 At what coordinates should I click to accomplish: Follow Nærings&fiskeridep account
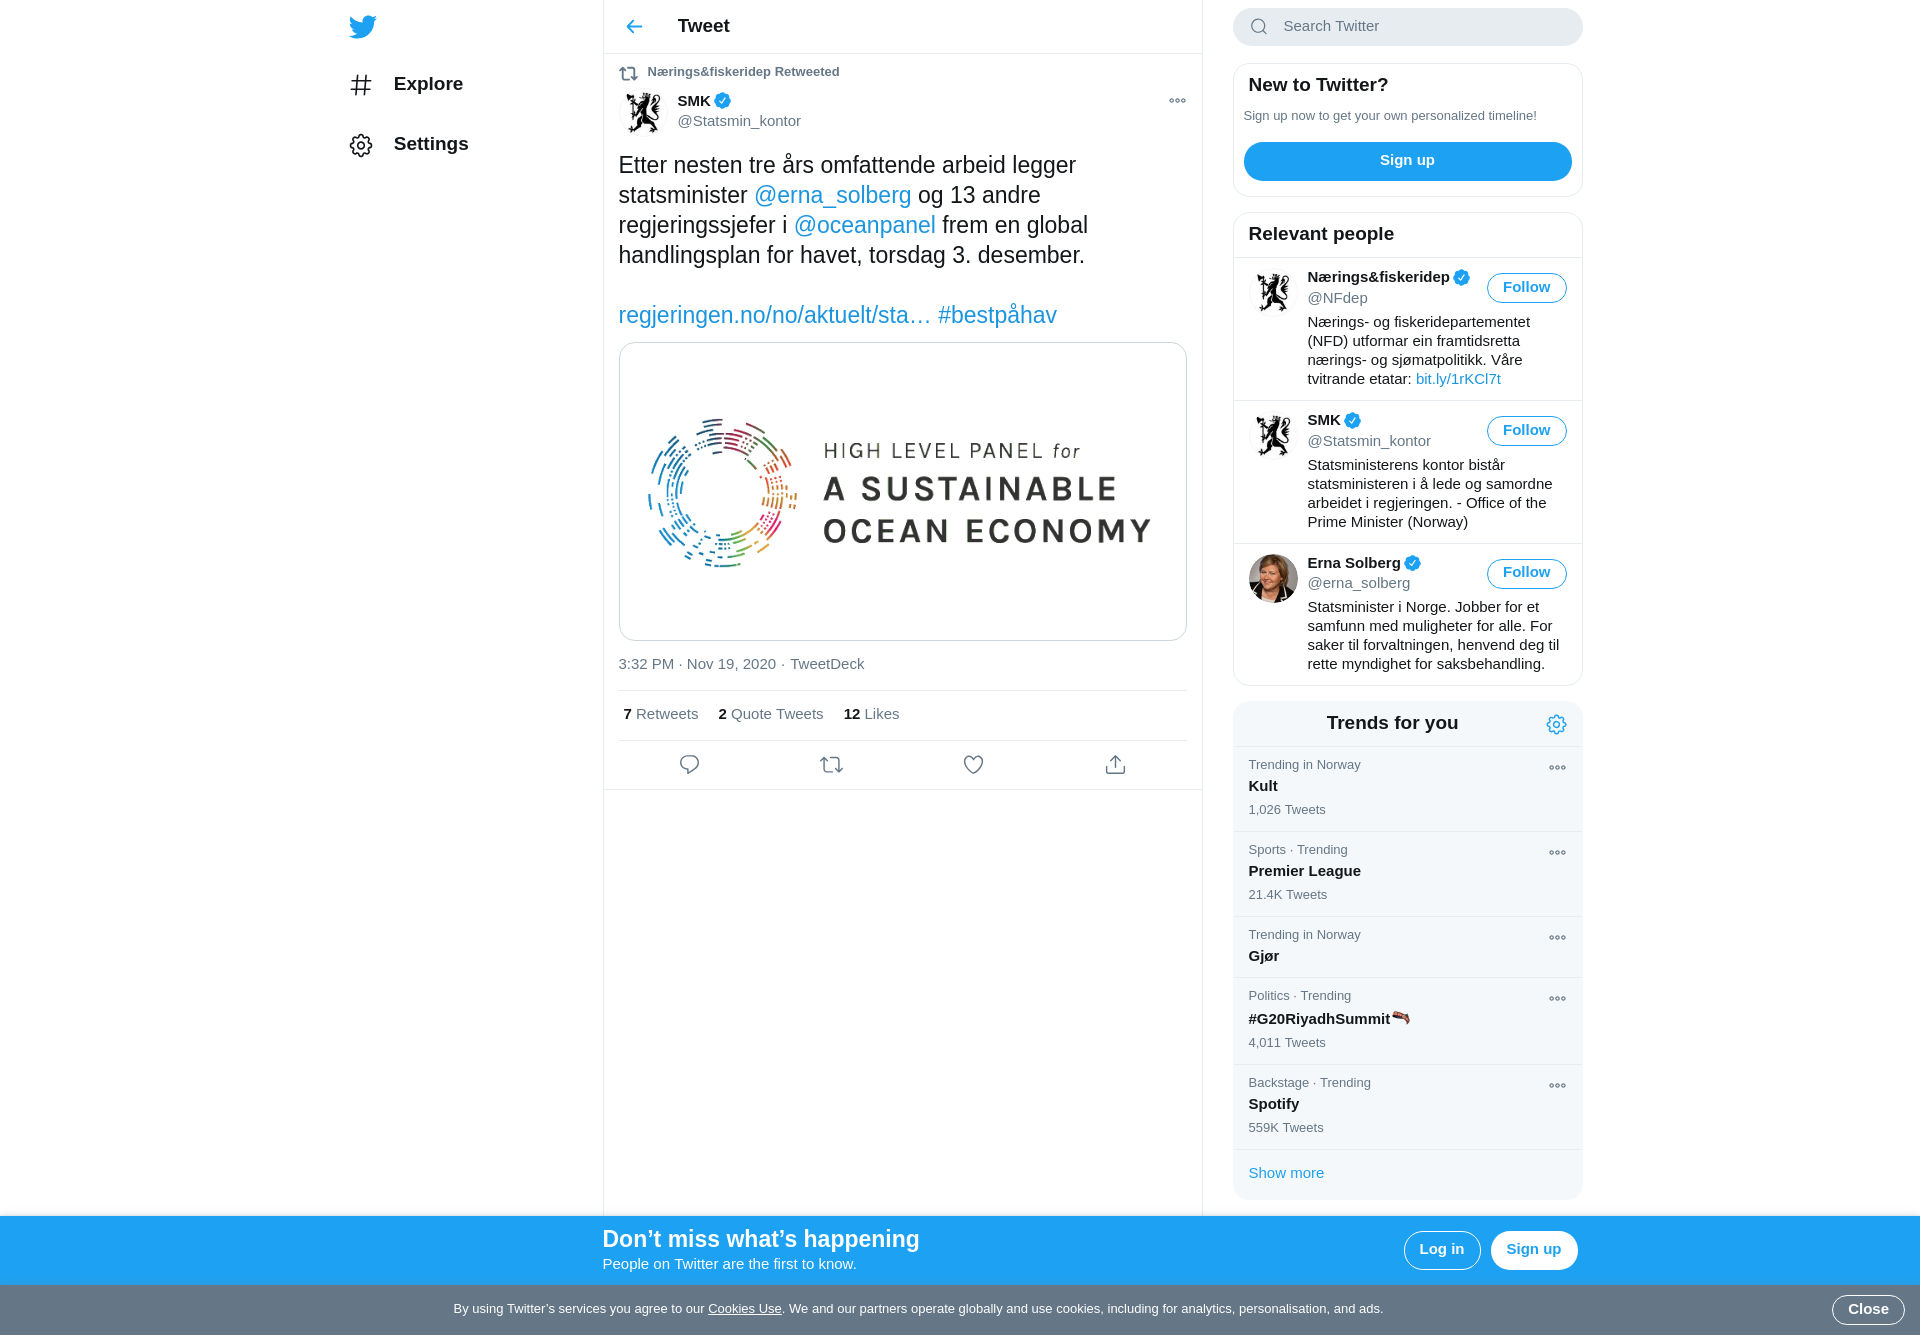coord(1526,288)
